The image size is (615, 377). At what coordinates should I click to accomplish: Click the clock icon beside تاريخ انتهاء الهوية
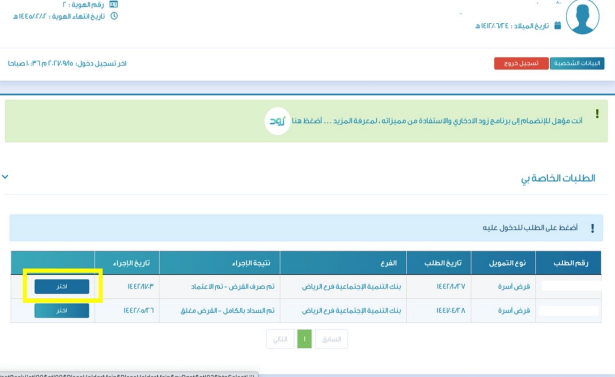(114, 16)
